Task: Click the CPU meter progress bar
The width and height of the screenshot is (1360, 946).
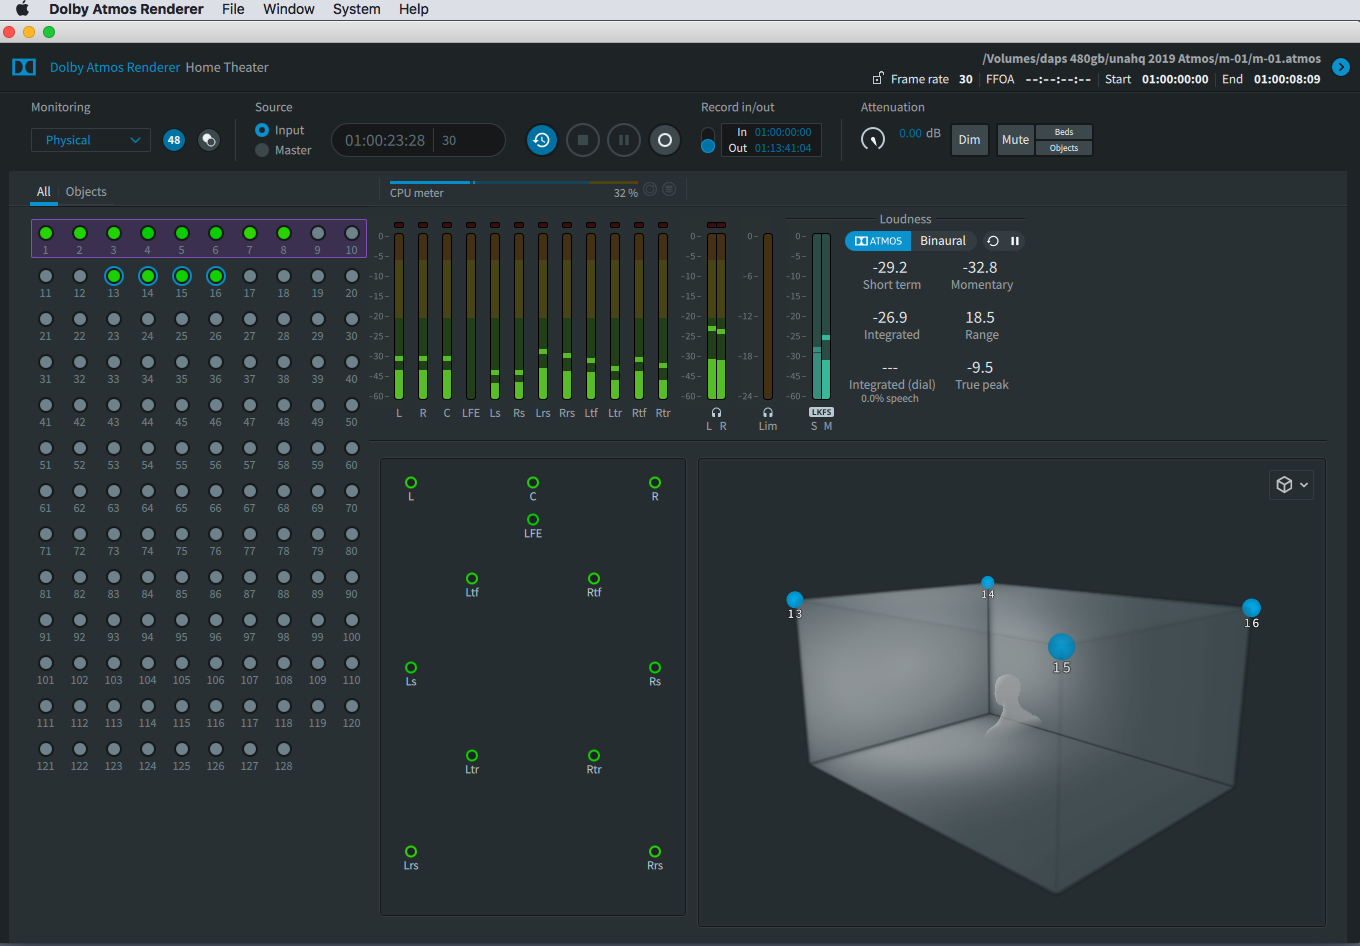Action: point(514,183)
